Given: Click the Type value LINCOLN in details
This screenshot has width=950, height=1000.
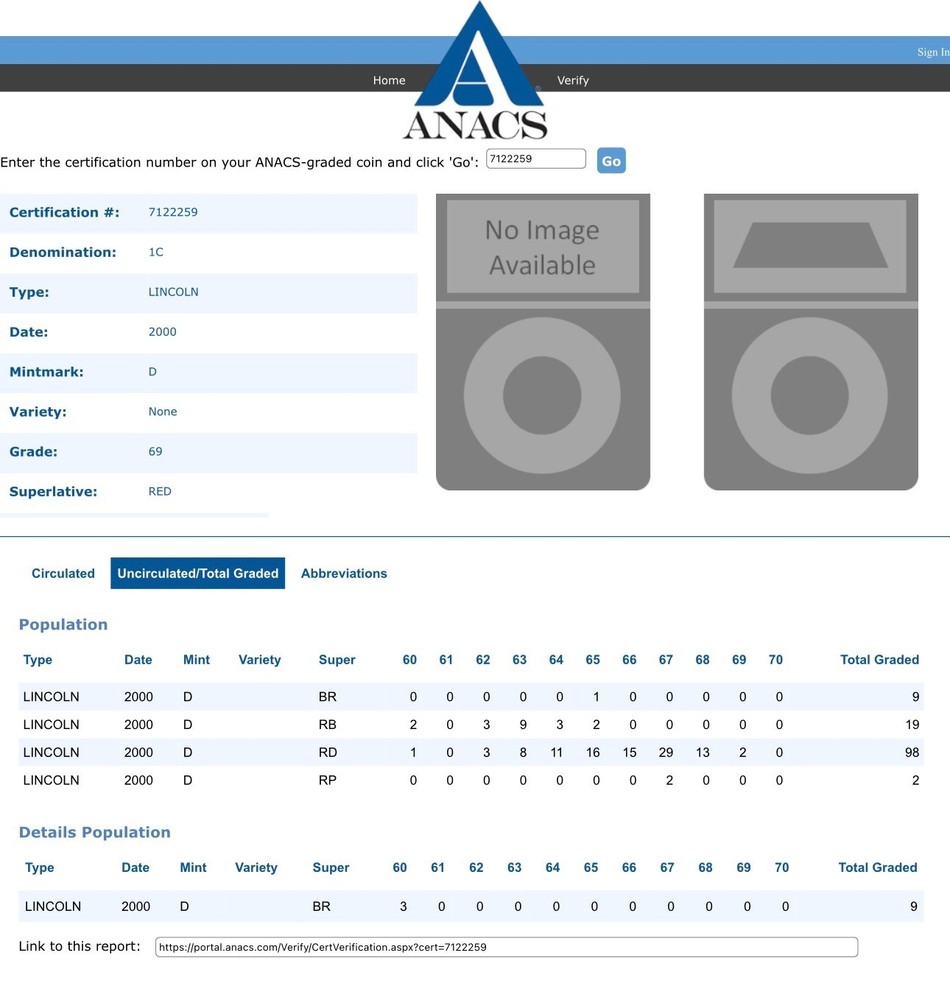Looking at the screenshot, I should 173,292.
